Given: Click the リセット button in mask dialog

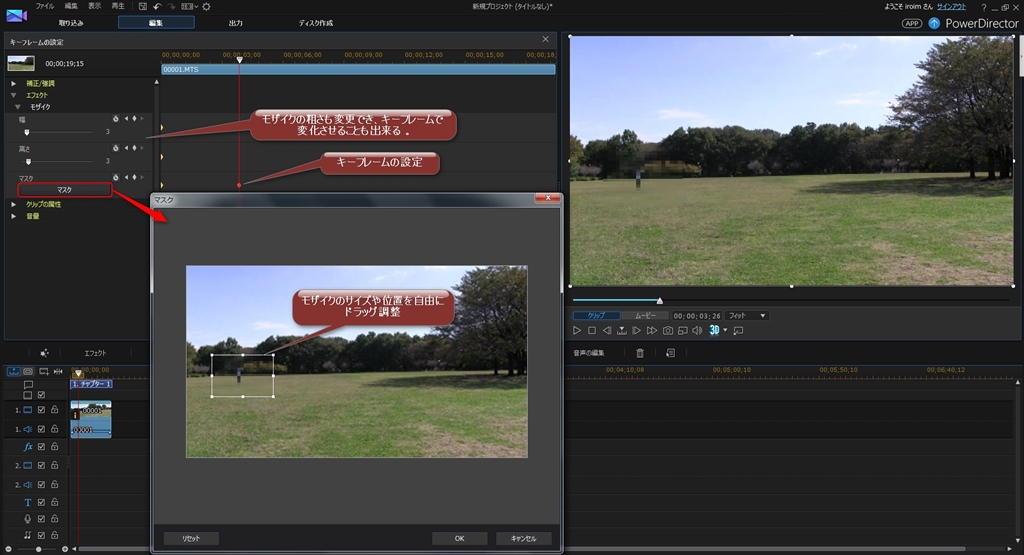Looking at the screenshot, I should pyautogui.click(x=190, y=538).
